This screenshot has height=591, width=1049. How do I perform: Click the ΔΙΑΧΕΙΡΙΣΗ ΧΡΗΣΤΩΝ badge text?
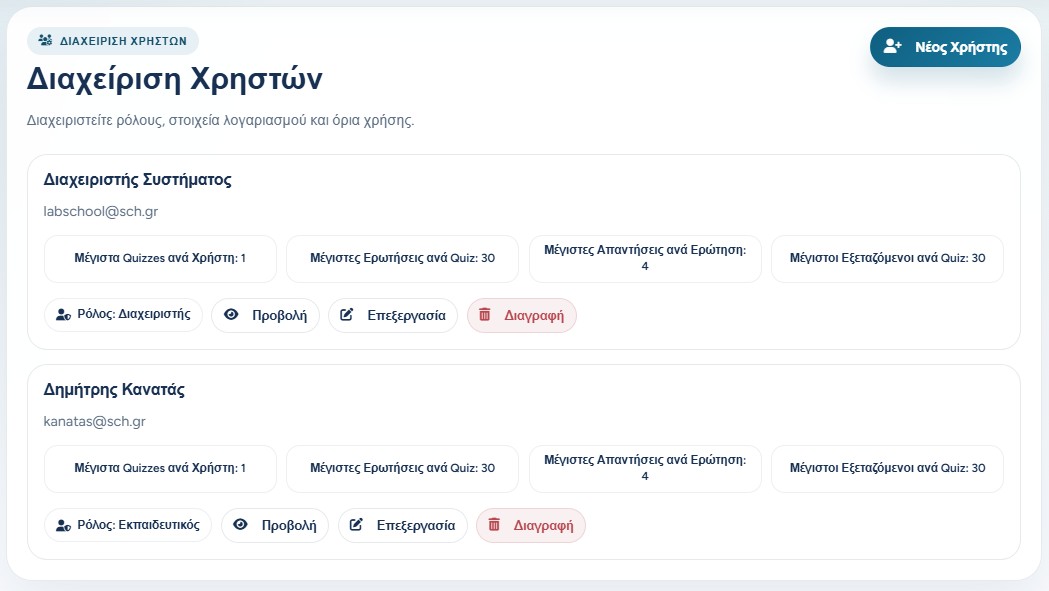click(123, 41)
